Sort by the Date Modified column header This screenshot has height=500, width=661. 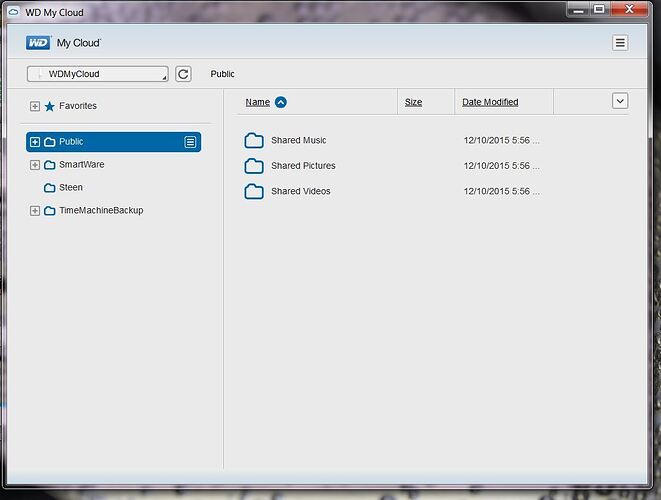coord(490,102)
